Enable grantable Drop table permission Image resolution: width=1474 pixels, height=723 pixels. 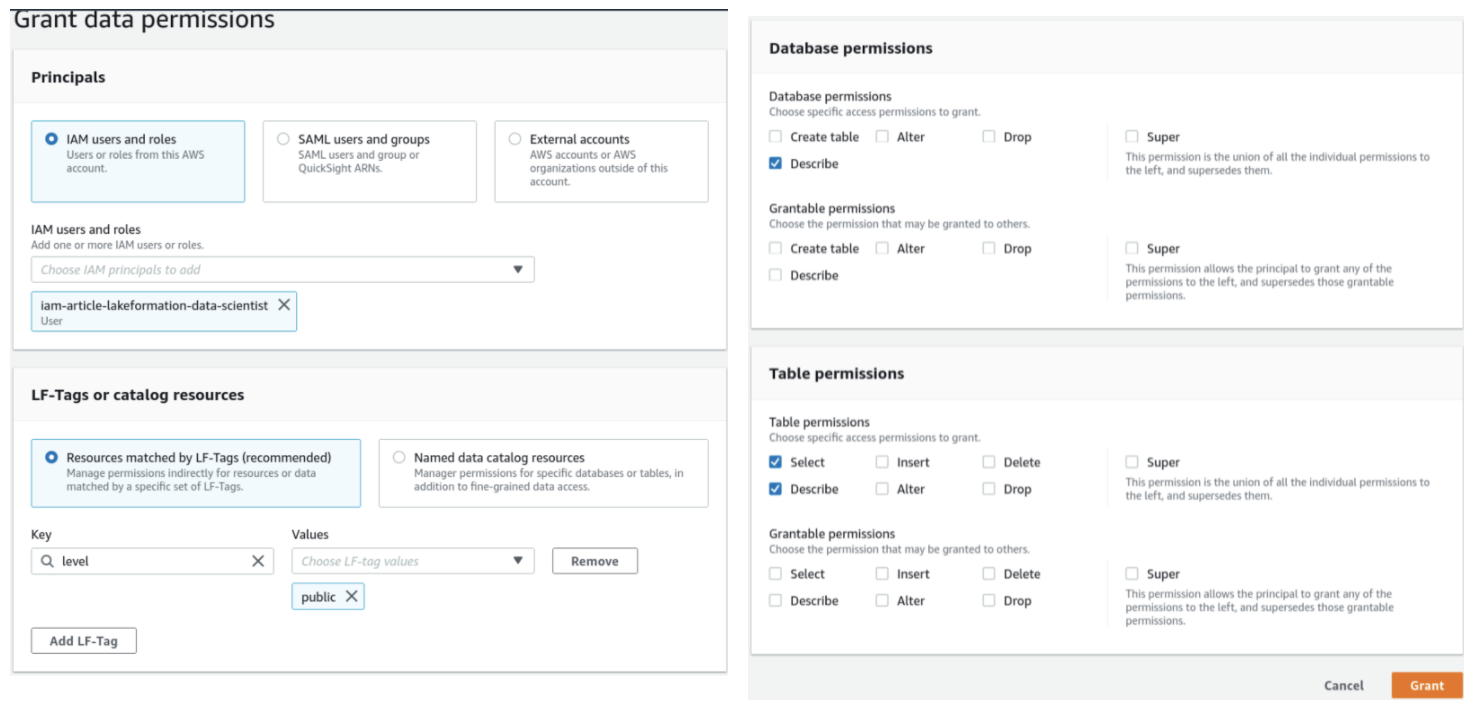pyautogui.click(x=988, y=601)
